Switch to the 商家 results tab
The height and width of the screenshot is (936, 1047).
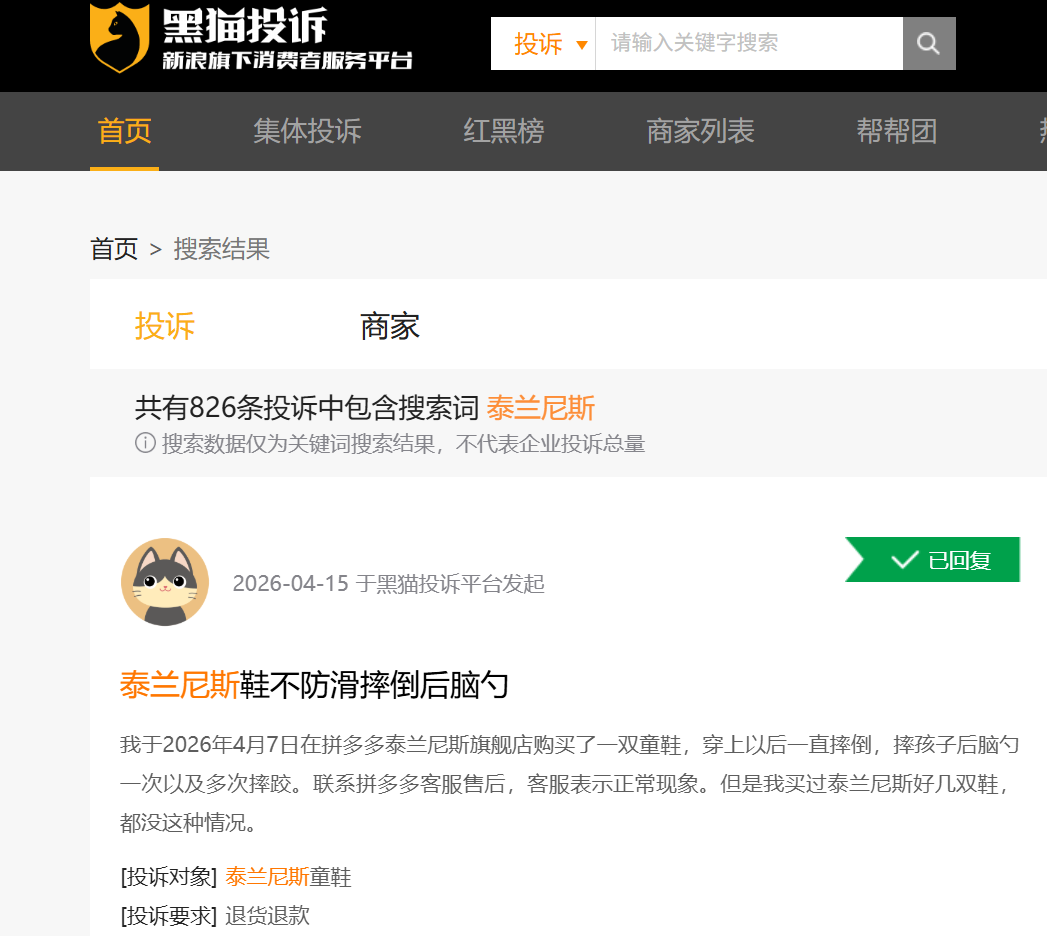coord(390,326)
